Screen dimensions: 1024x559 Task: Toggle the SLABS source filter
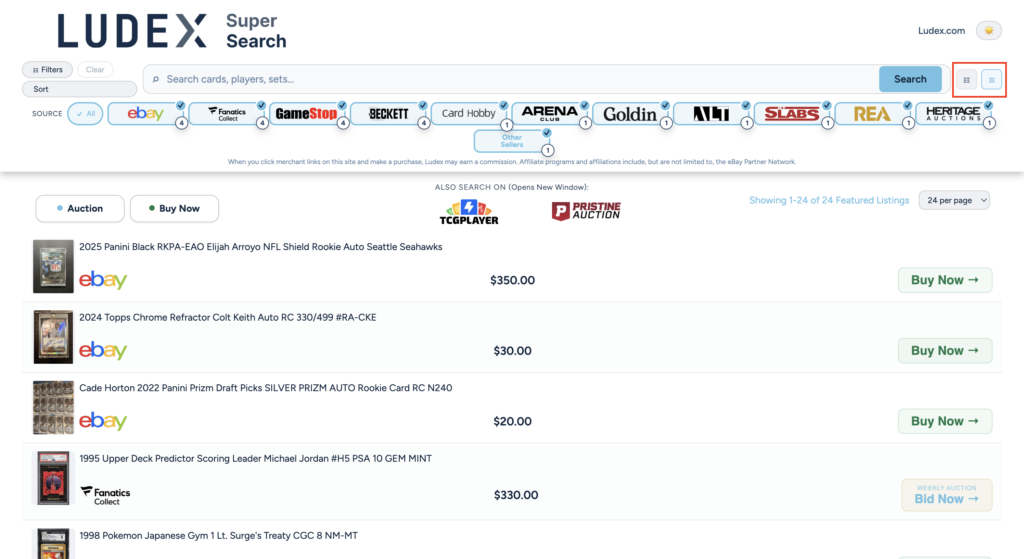tap(792, 114)
